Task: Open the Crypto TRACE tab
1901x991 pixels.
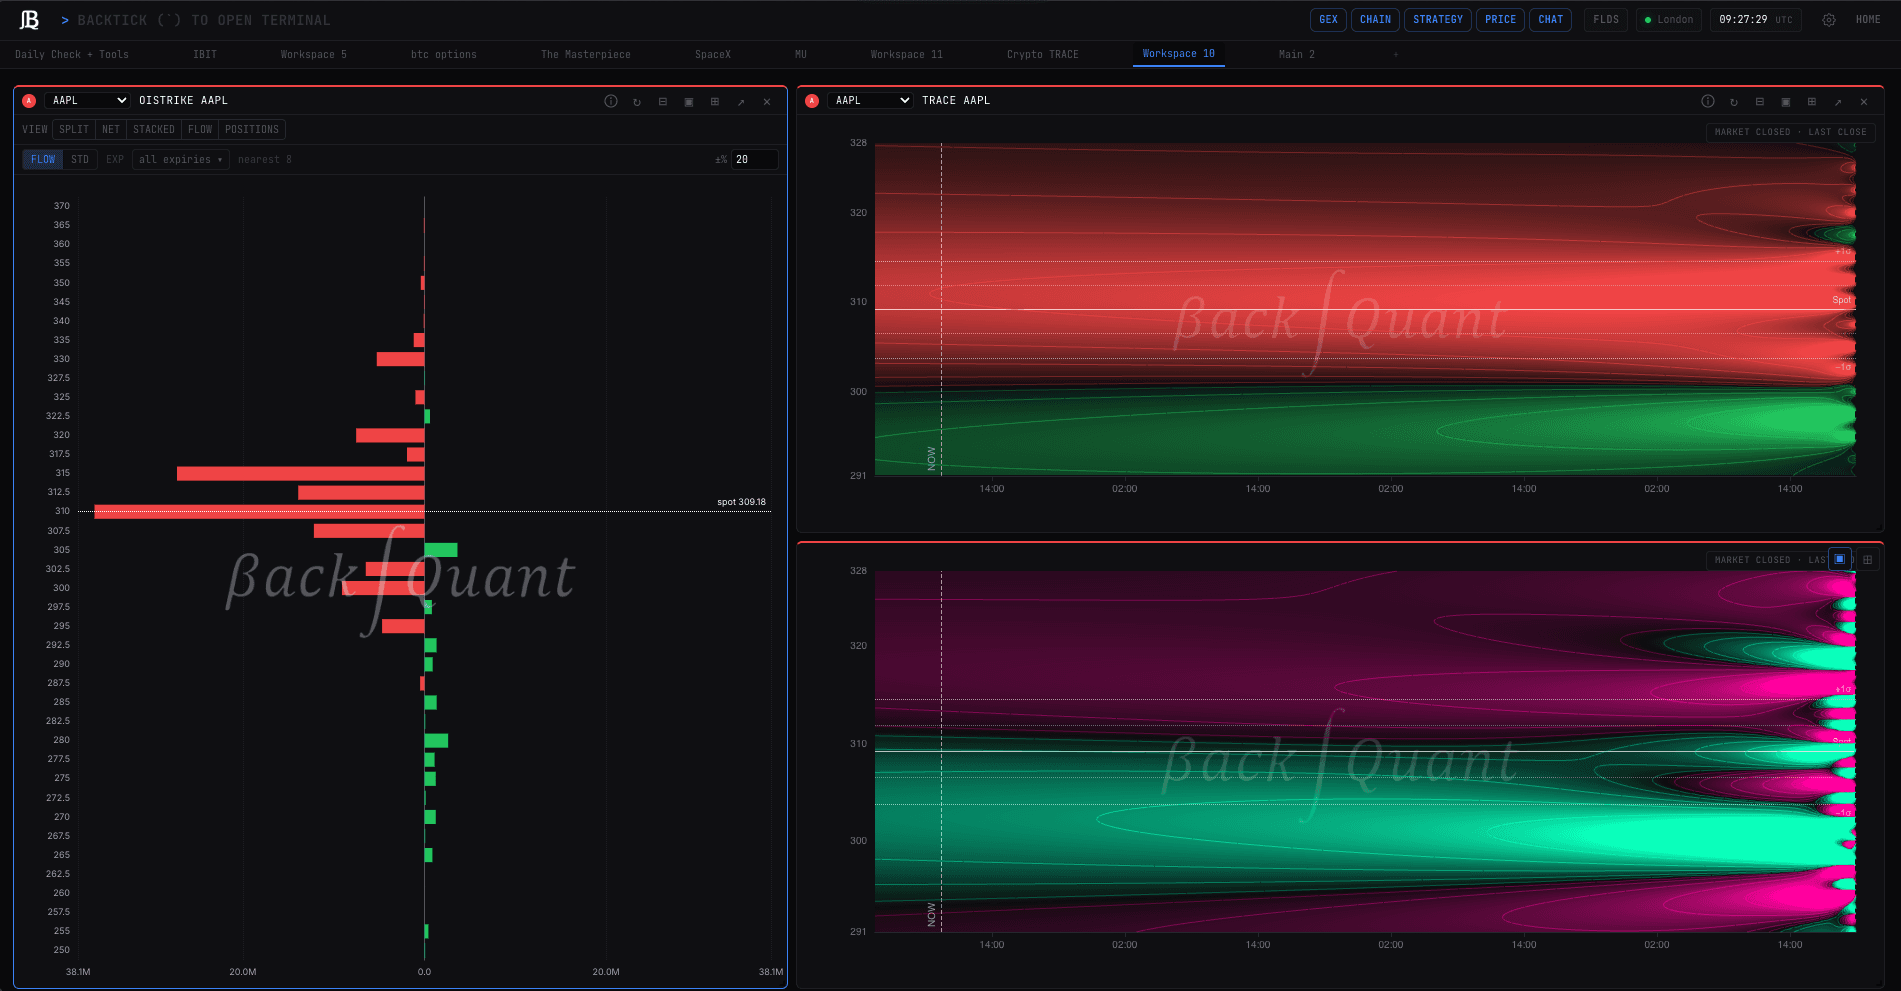Action: [x=1043, y=54]
